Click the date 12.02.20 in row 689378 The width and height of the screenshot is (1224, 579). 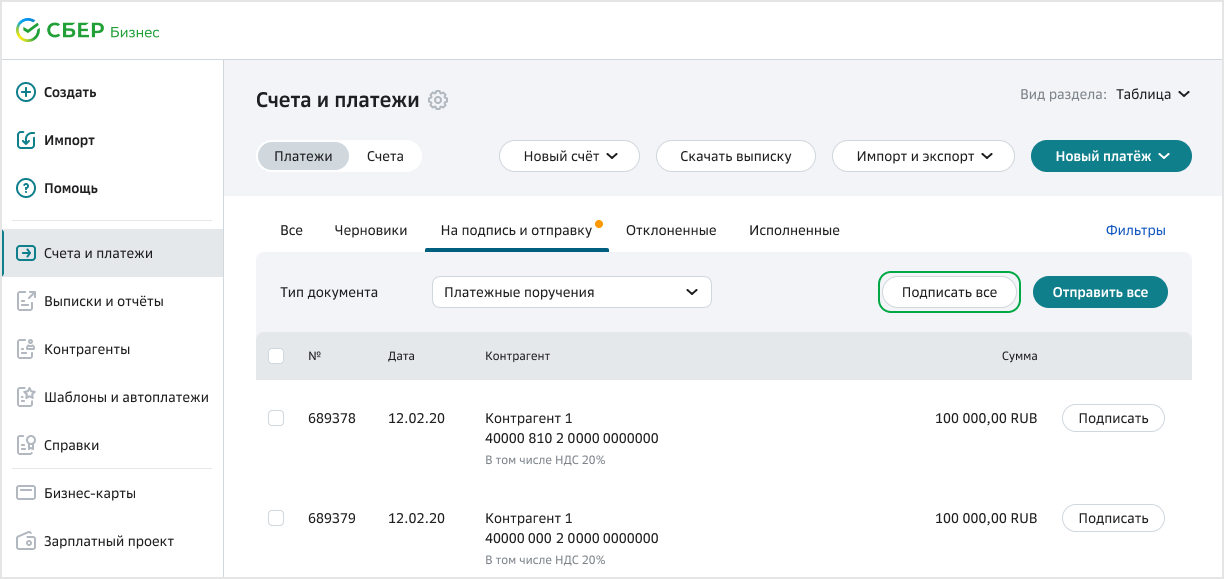pyautogui.click(x=416, y=418)
